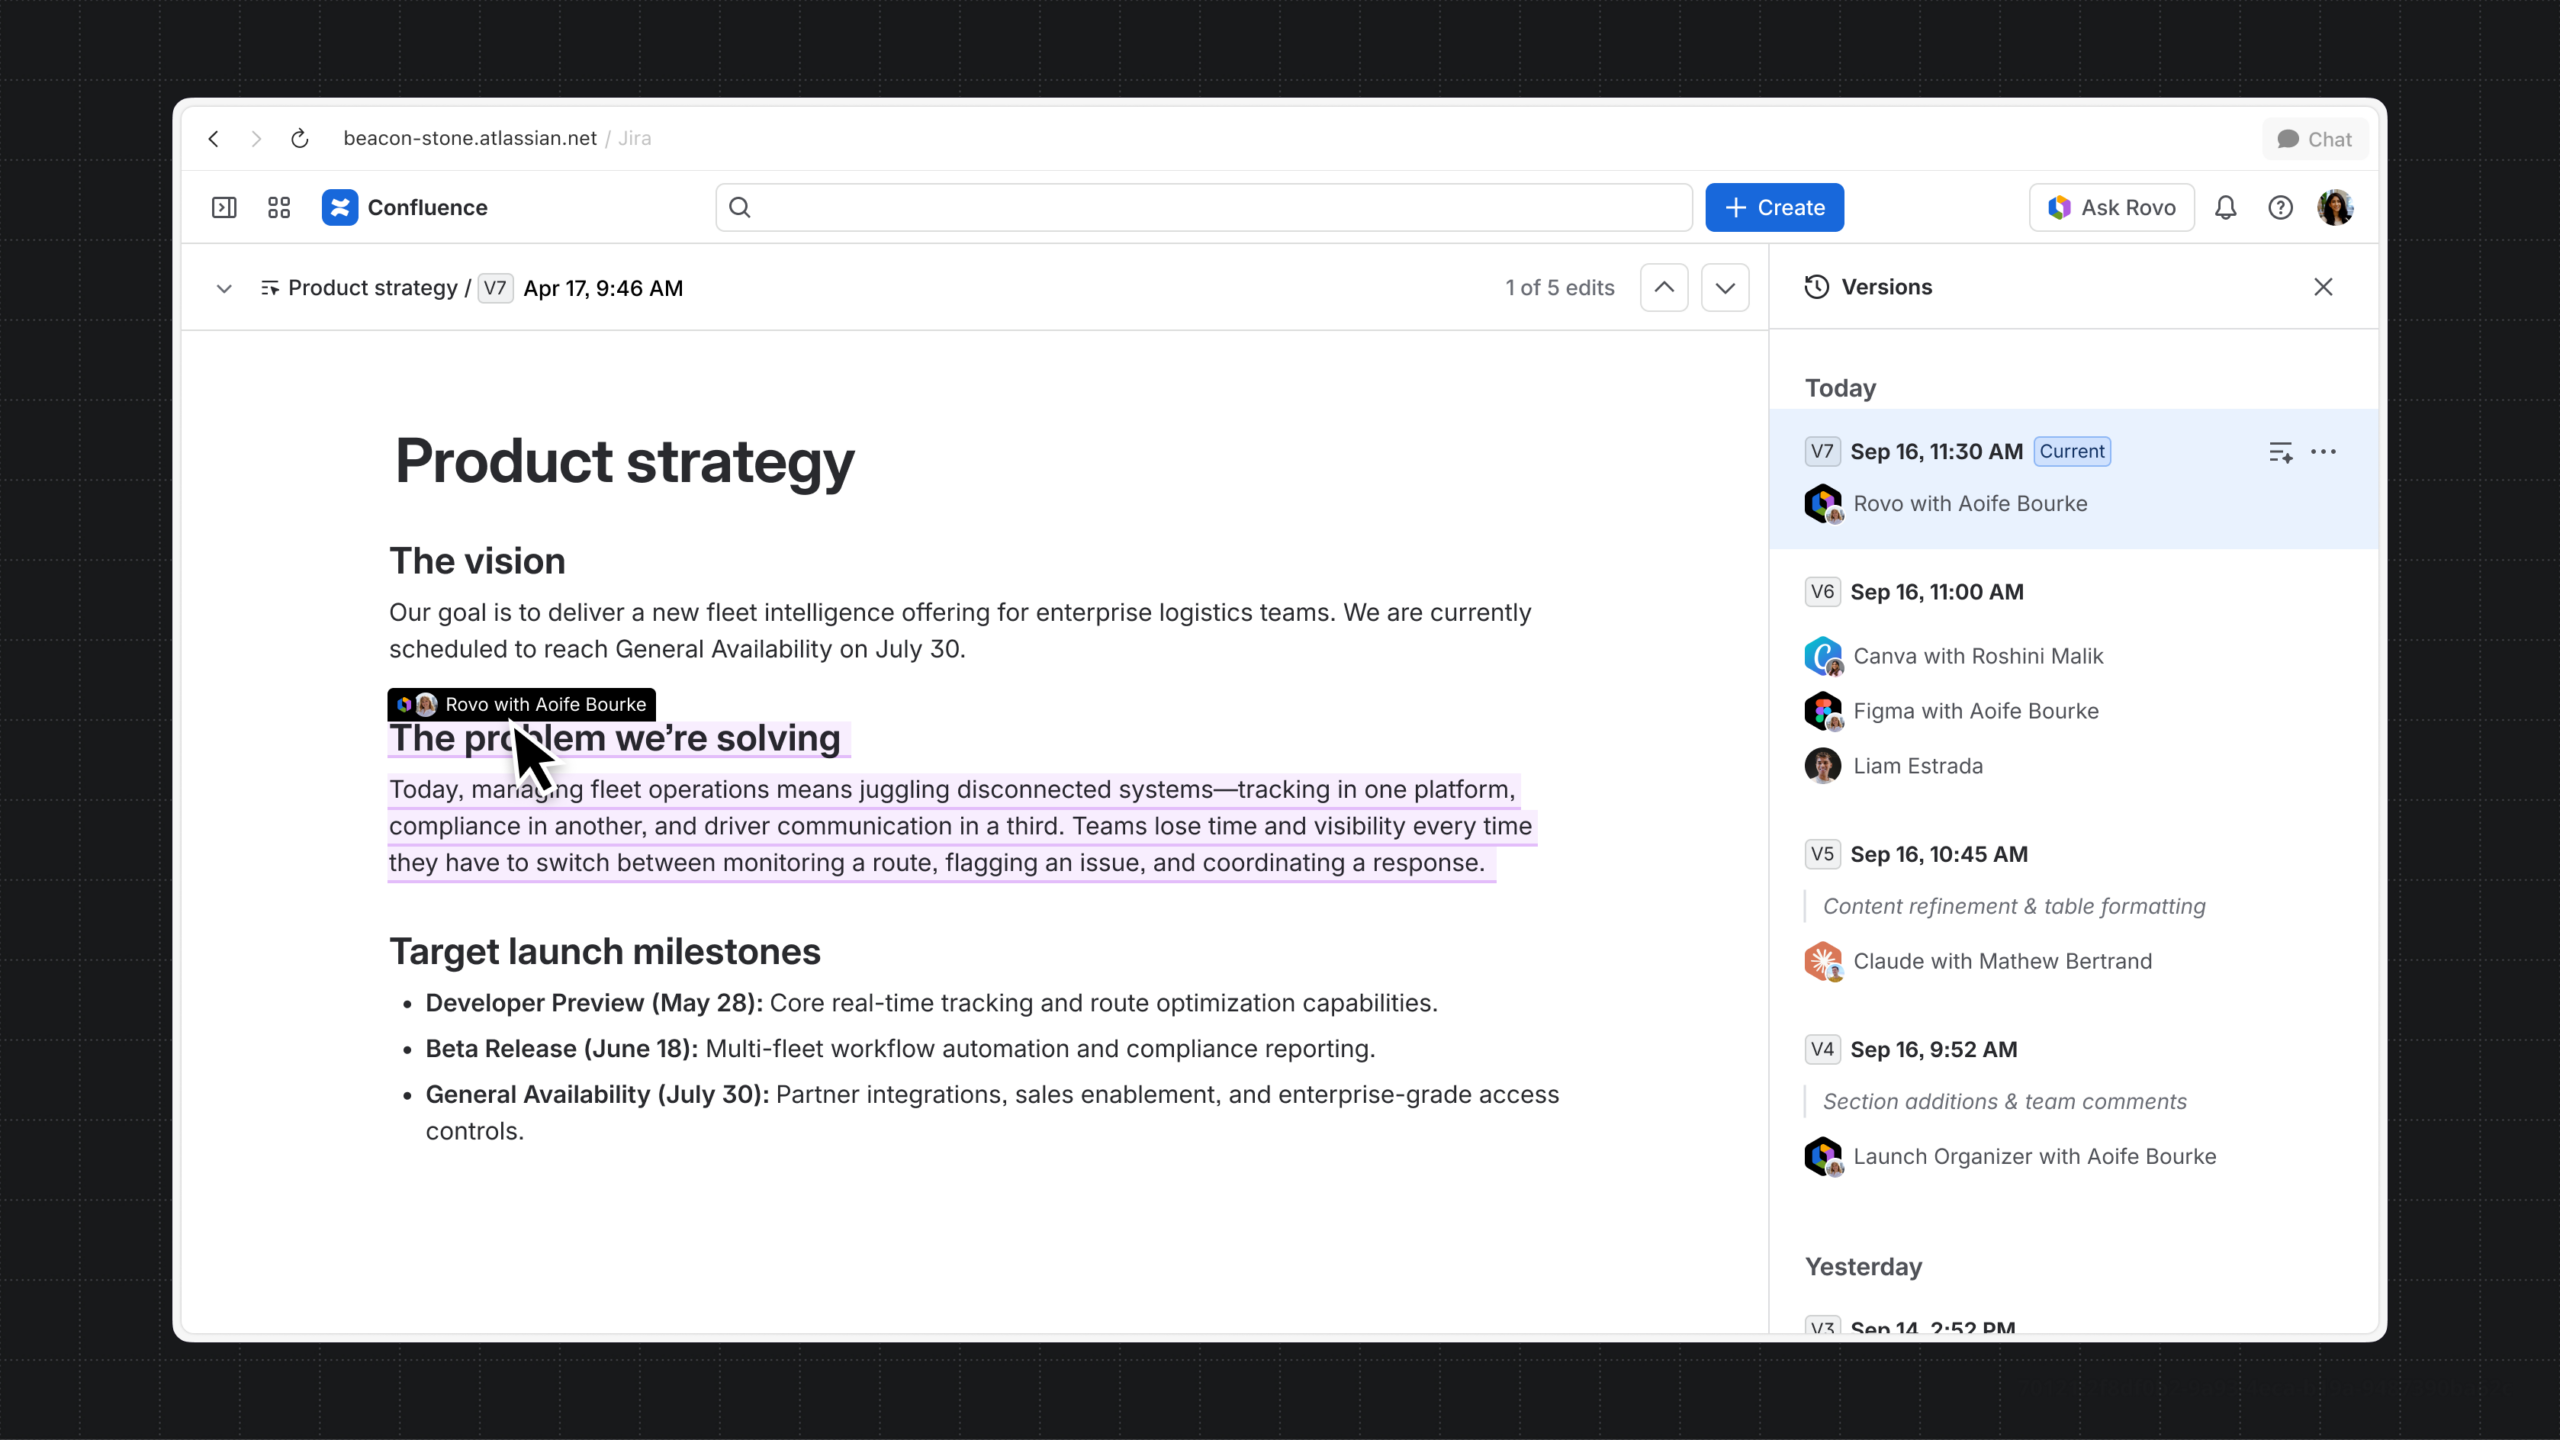This screenshot has height=1440, width=2560.
Task: Click the Create button
Action: click(x=1774, y=207)
